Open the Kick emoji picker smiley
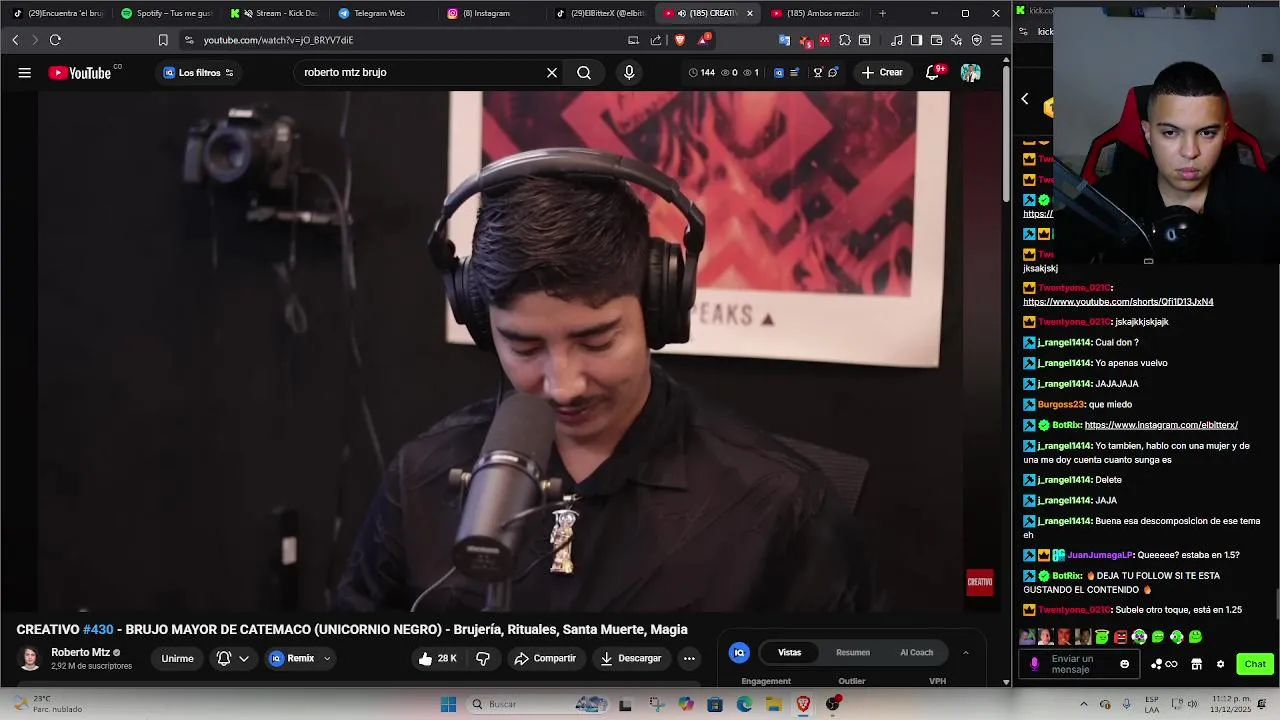Image resolution: width=1280 pixels, height=720 pixels. [x=1125, y=664]
